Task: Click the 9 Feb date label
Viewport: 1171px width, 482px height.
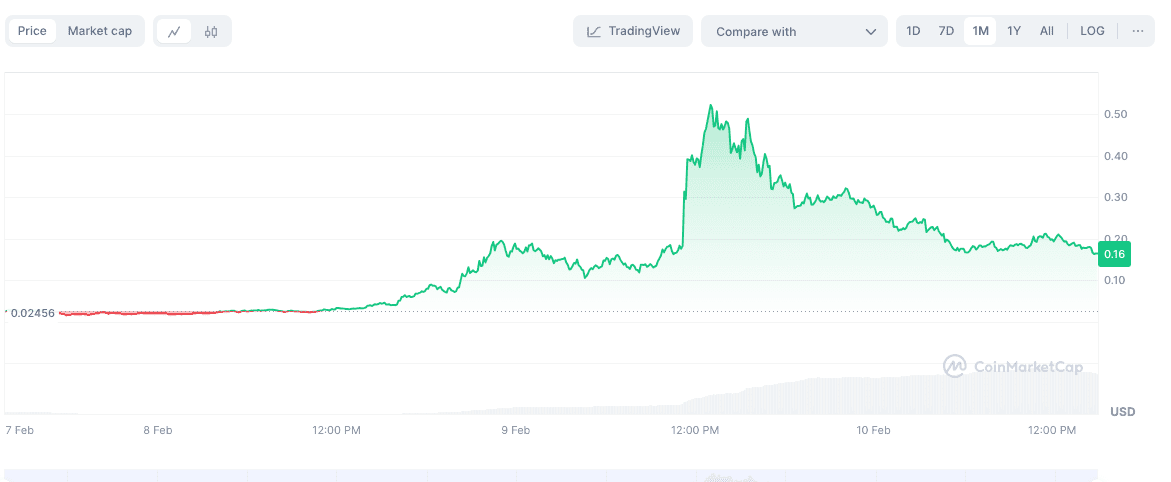Action: point(515,430)
